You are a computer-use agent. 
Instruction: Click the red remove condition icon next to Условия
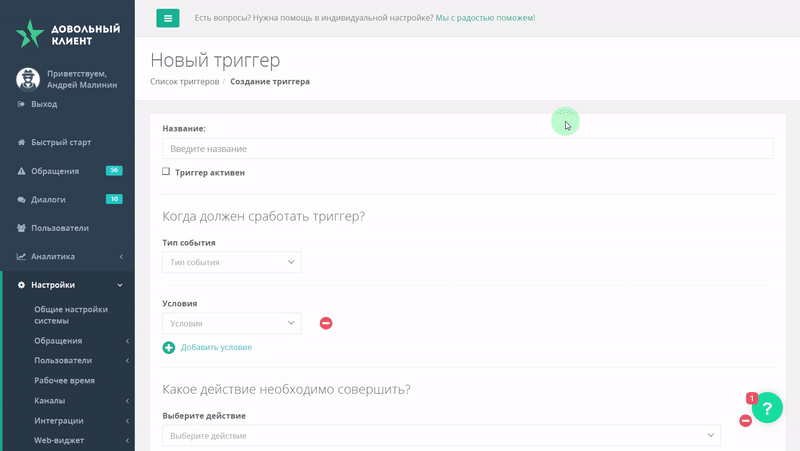coord(326,323)
